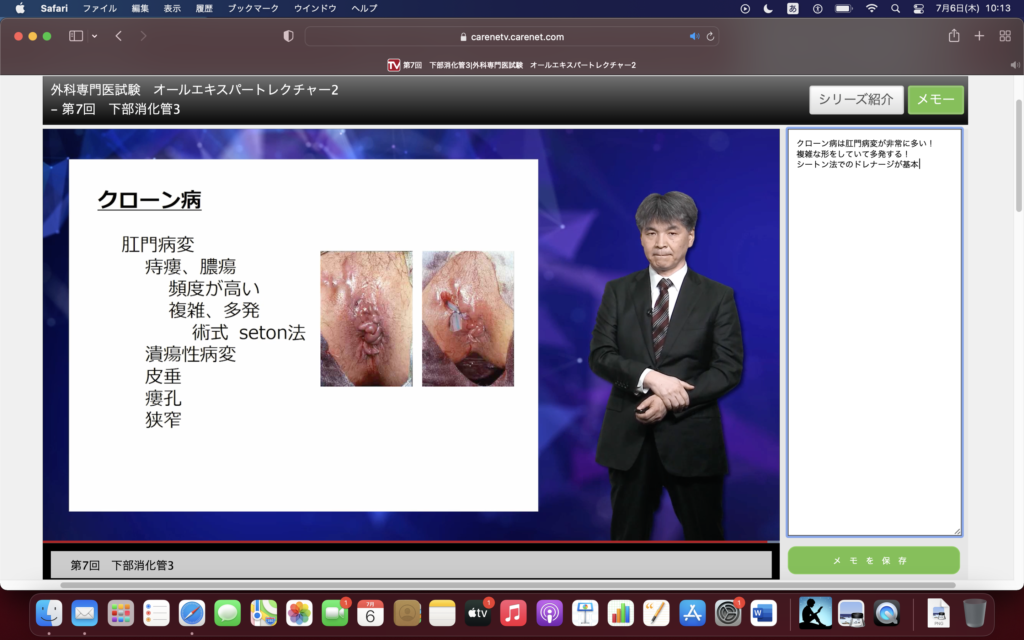Open the Japanese input source menu
Viewport: 1024px width, 640px height.
(x=793, y=8)
